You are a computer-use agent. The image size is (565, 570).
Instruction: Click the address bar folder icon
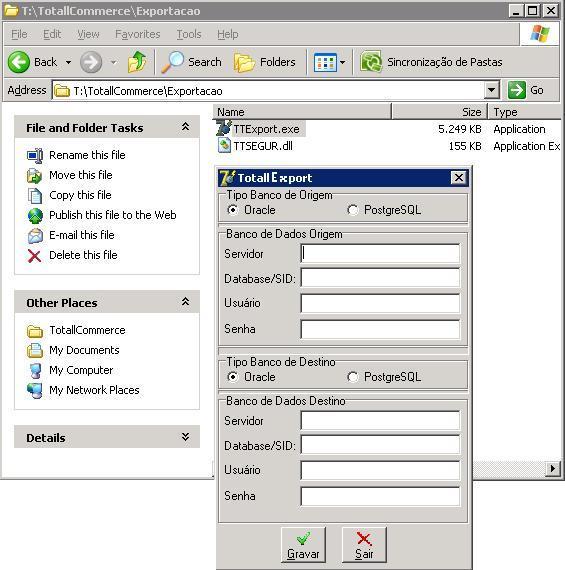(x=62, y=91)
